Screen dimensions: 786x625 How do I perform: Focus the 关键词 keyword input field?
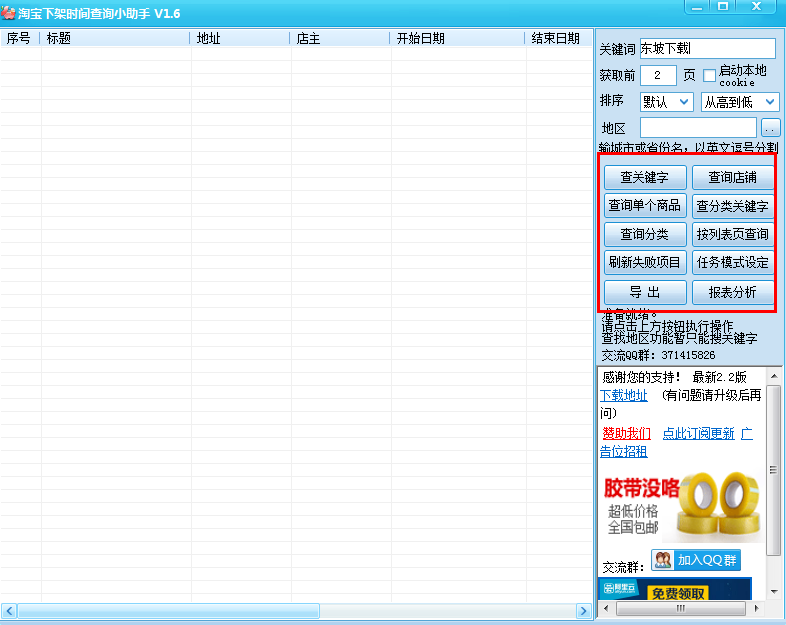(x=707, y=49)
